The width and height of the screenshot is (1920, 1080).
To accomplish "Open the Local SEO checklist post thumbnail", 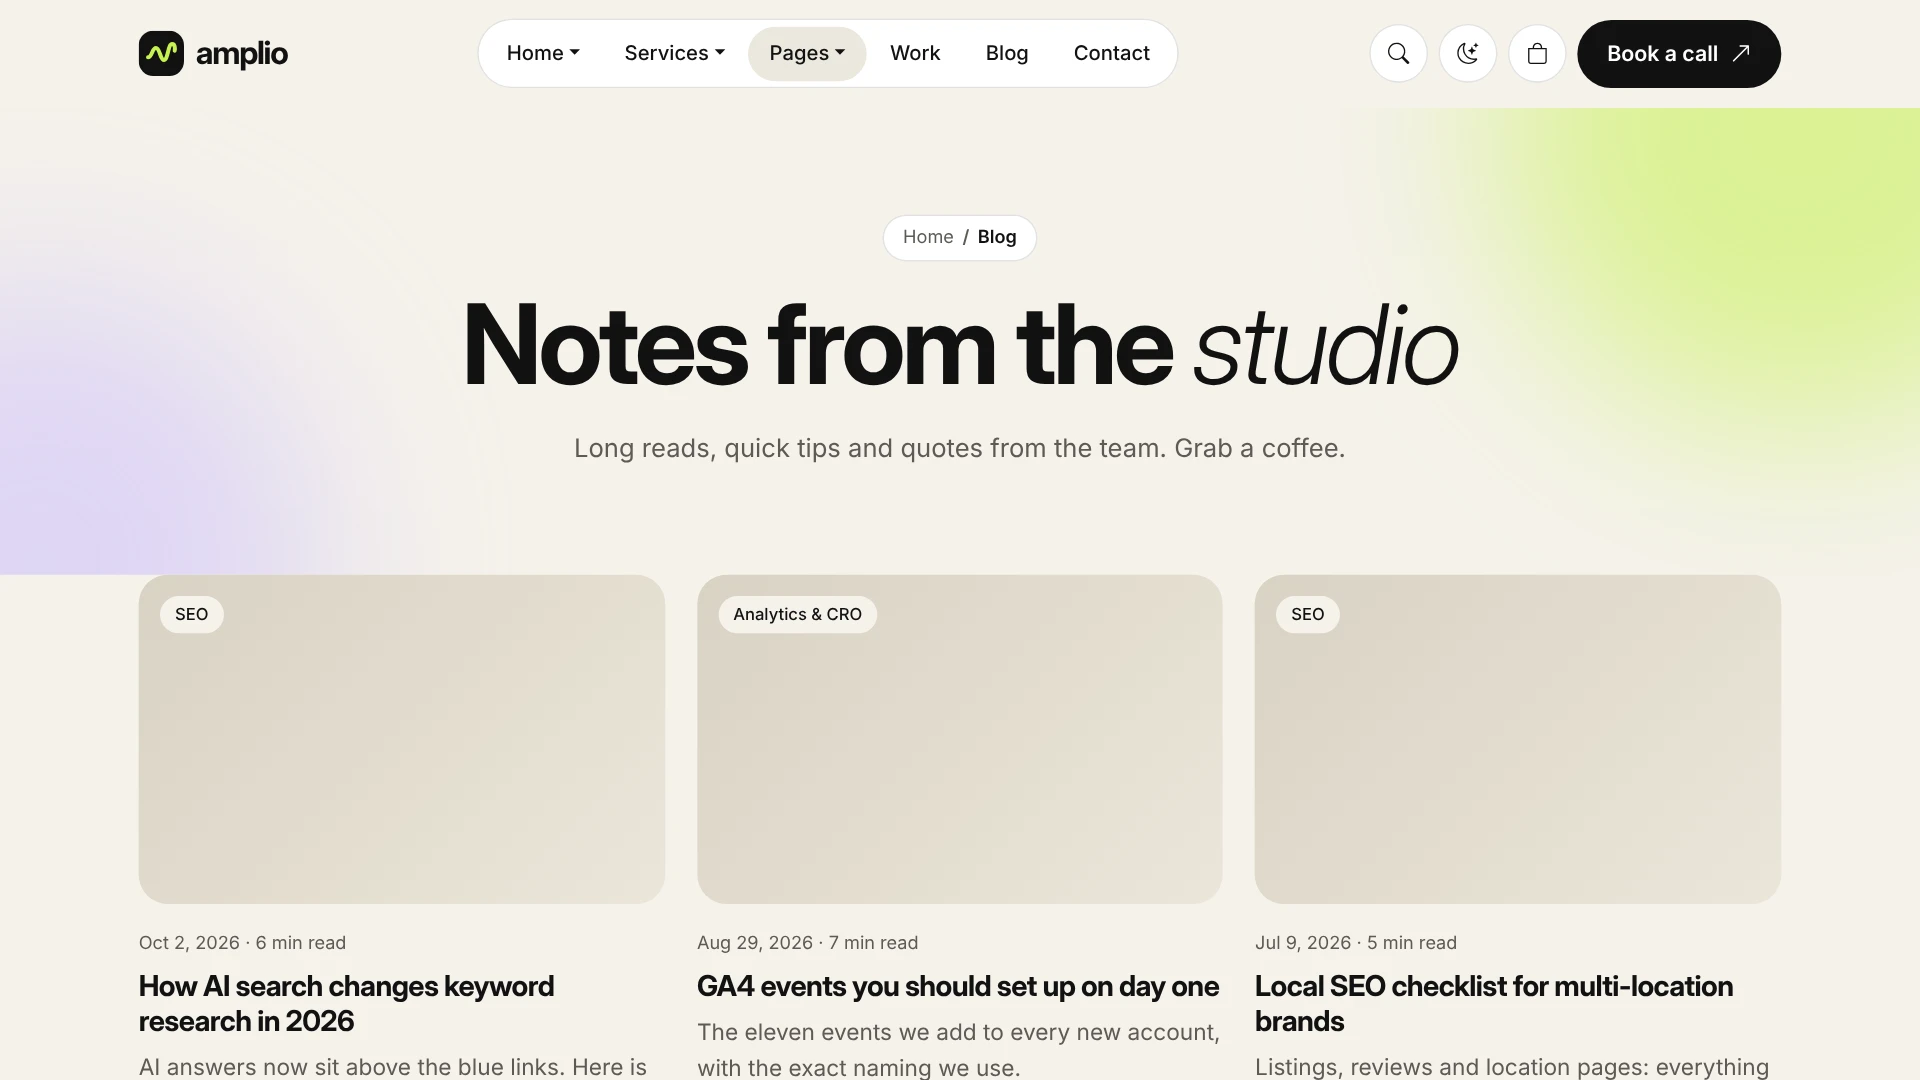I will tap(1517, 739).
